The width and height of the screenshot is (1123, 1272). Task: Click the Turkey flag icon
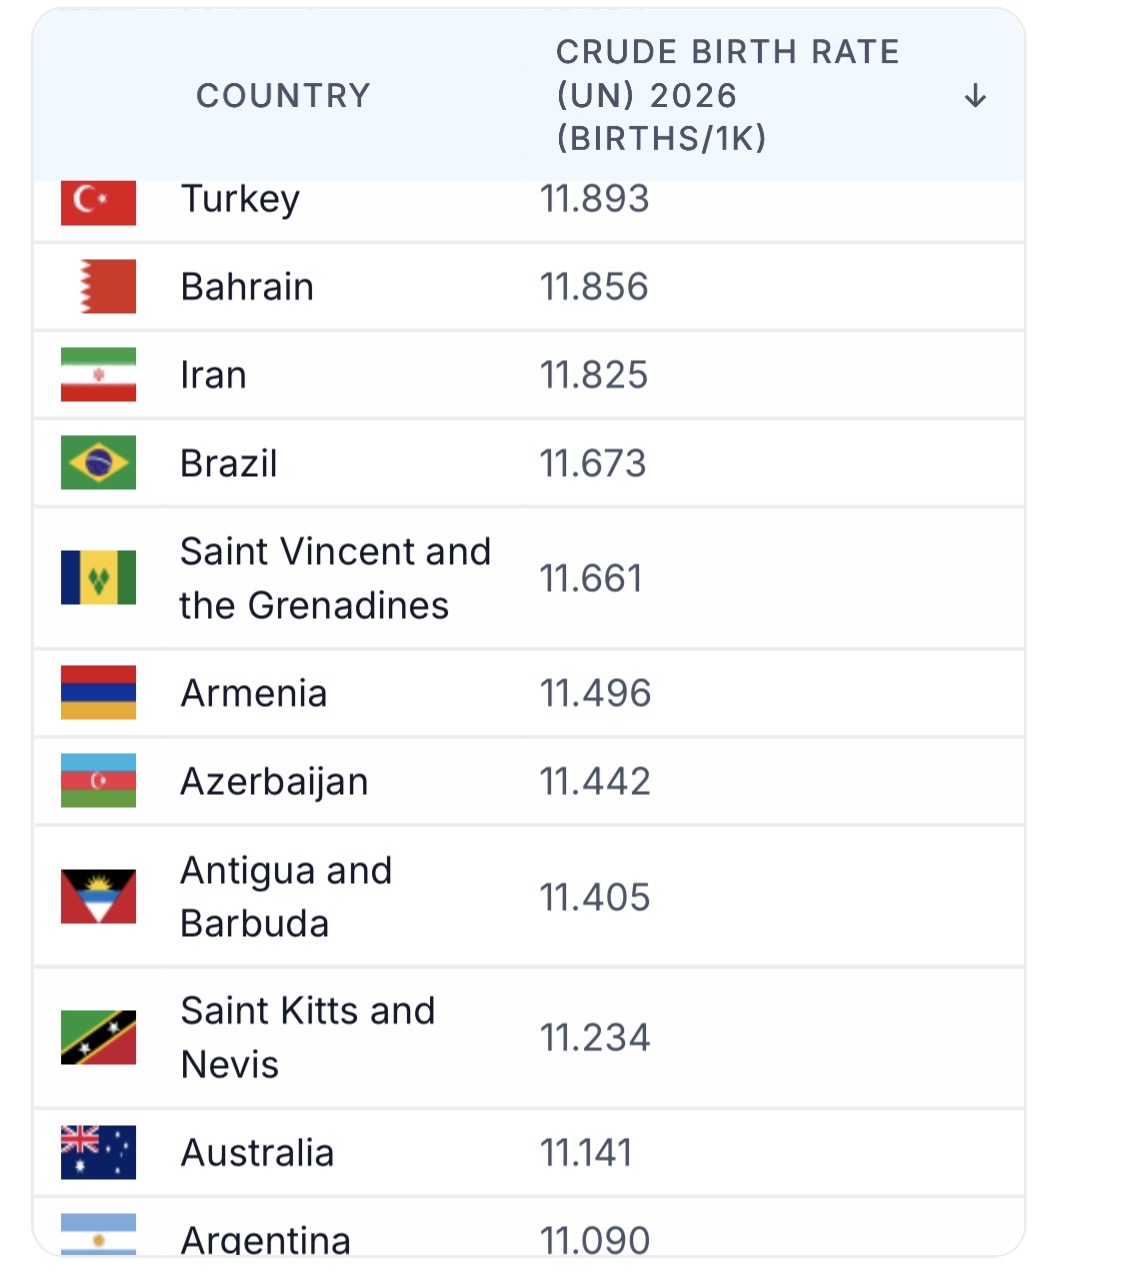pos(98,202)
